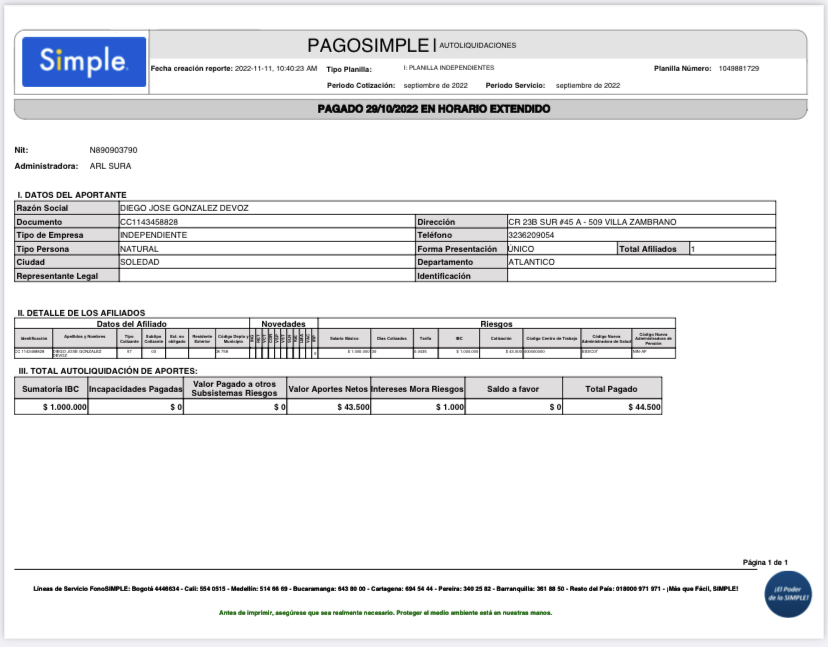Viewport: 828px width, 647px height.
Task: Select the planilla number 1049881729
Action: (738, 69)
